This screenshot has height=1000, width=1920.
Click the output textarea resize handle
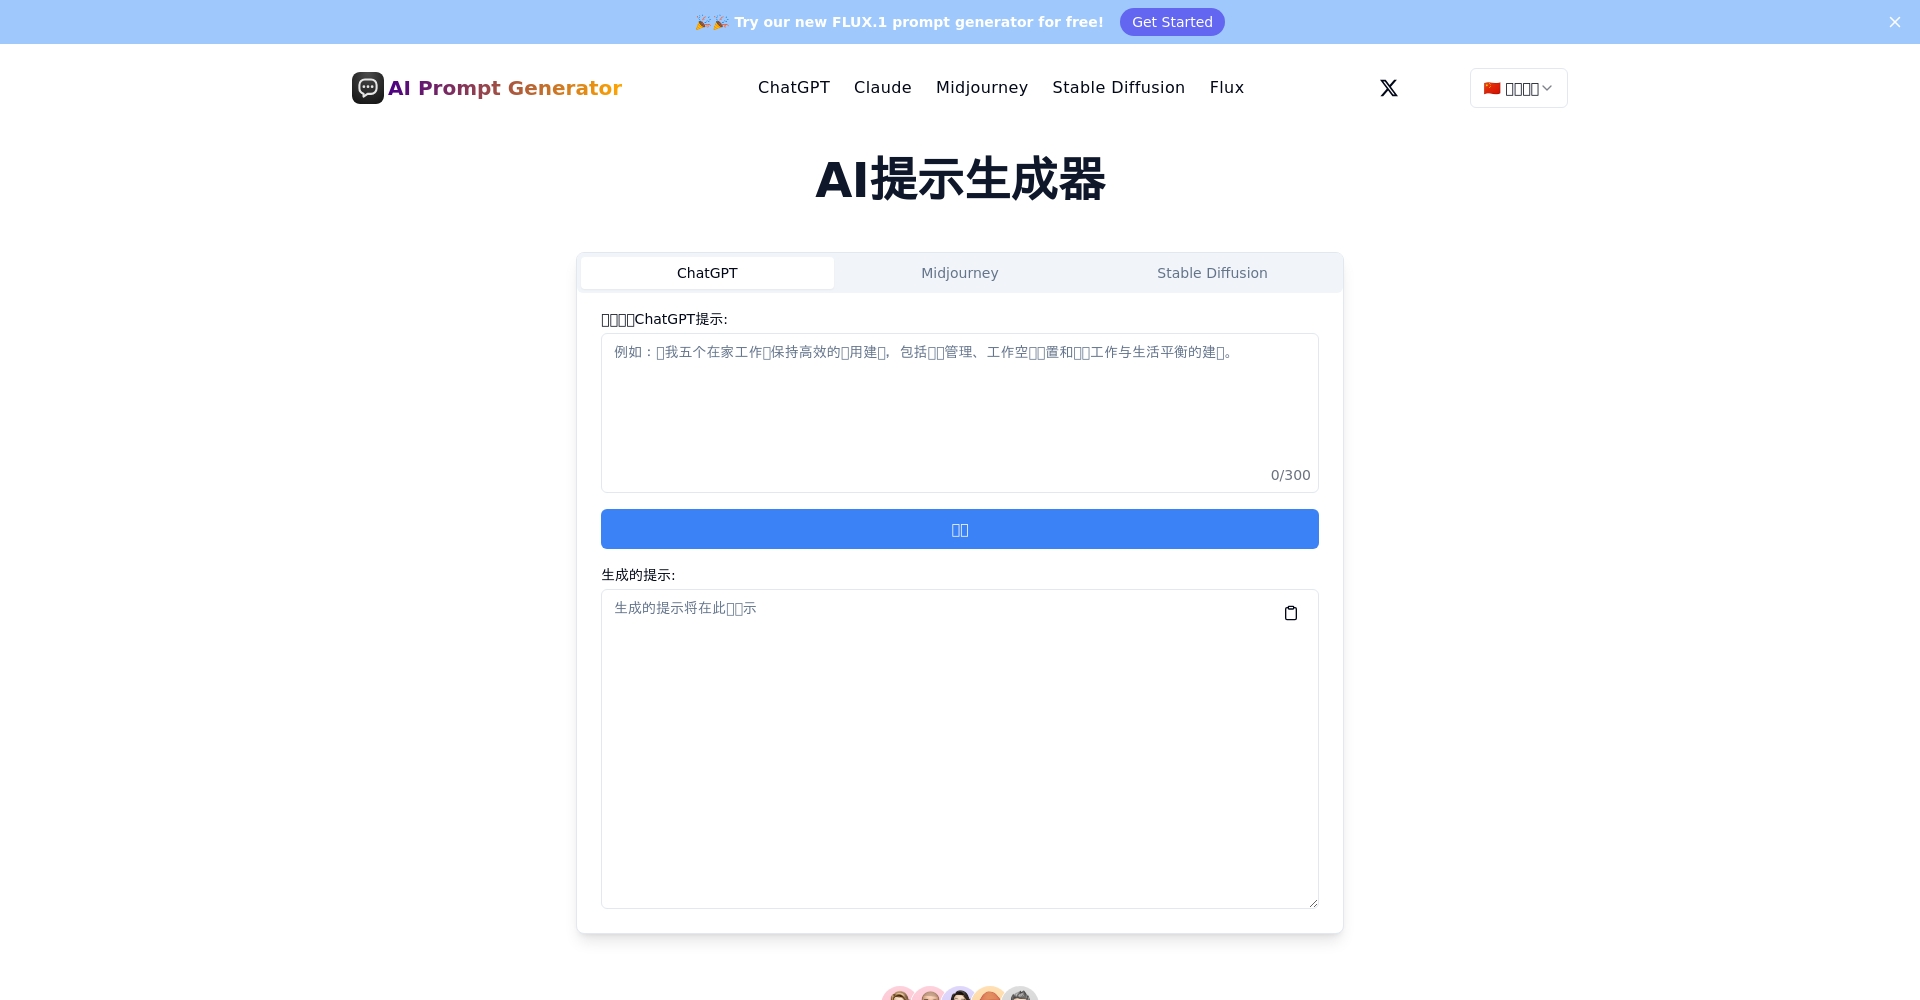[x=1313, y=903]
